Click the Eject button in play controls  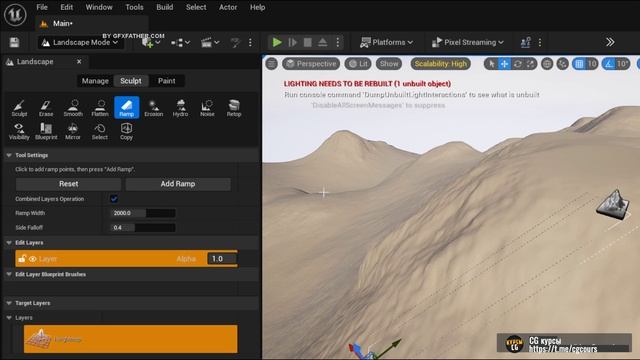point(322,42)
